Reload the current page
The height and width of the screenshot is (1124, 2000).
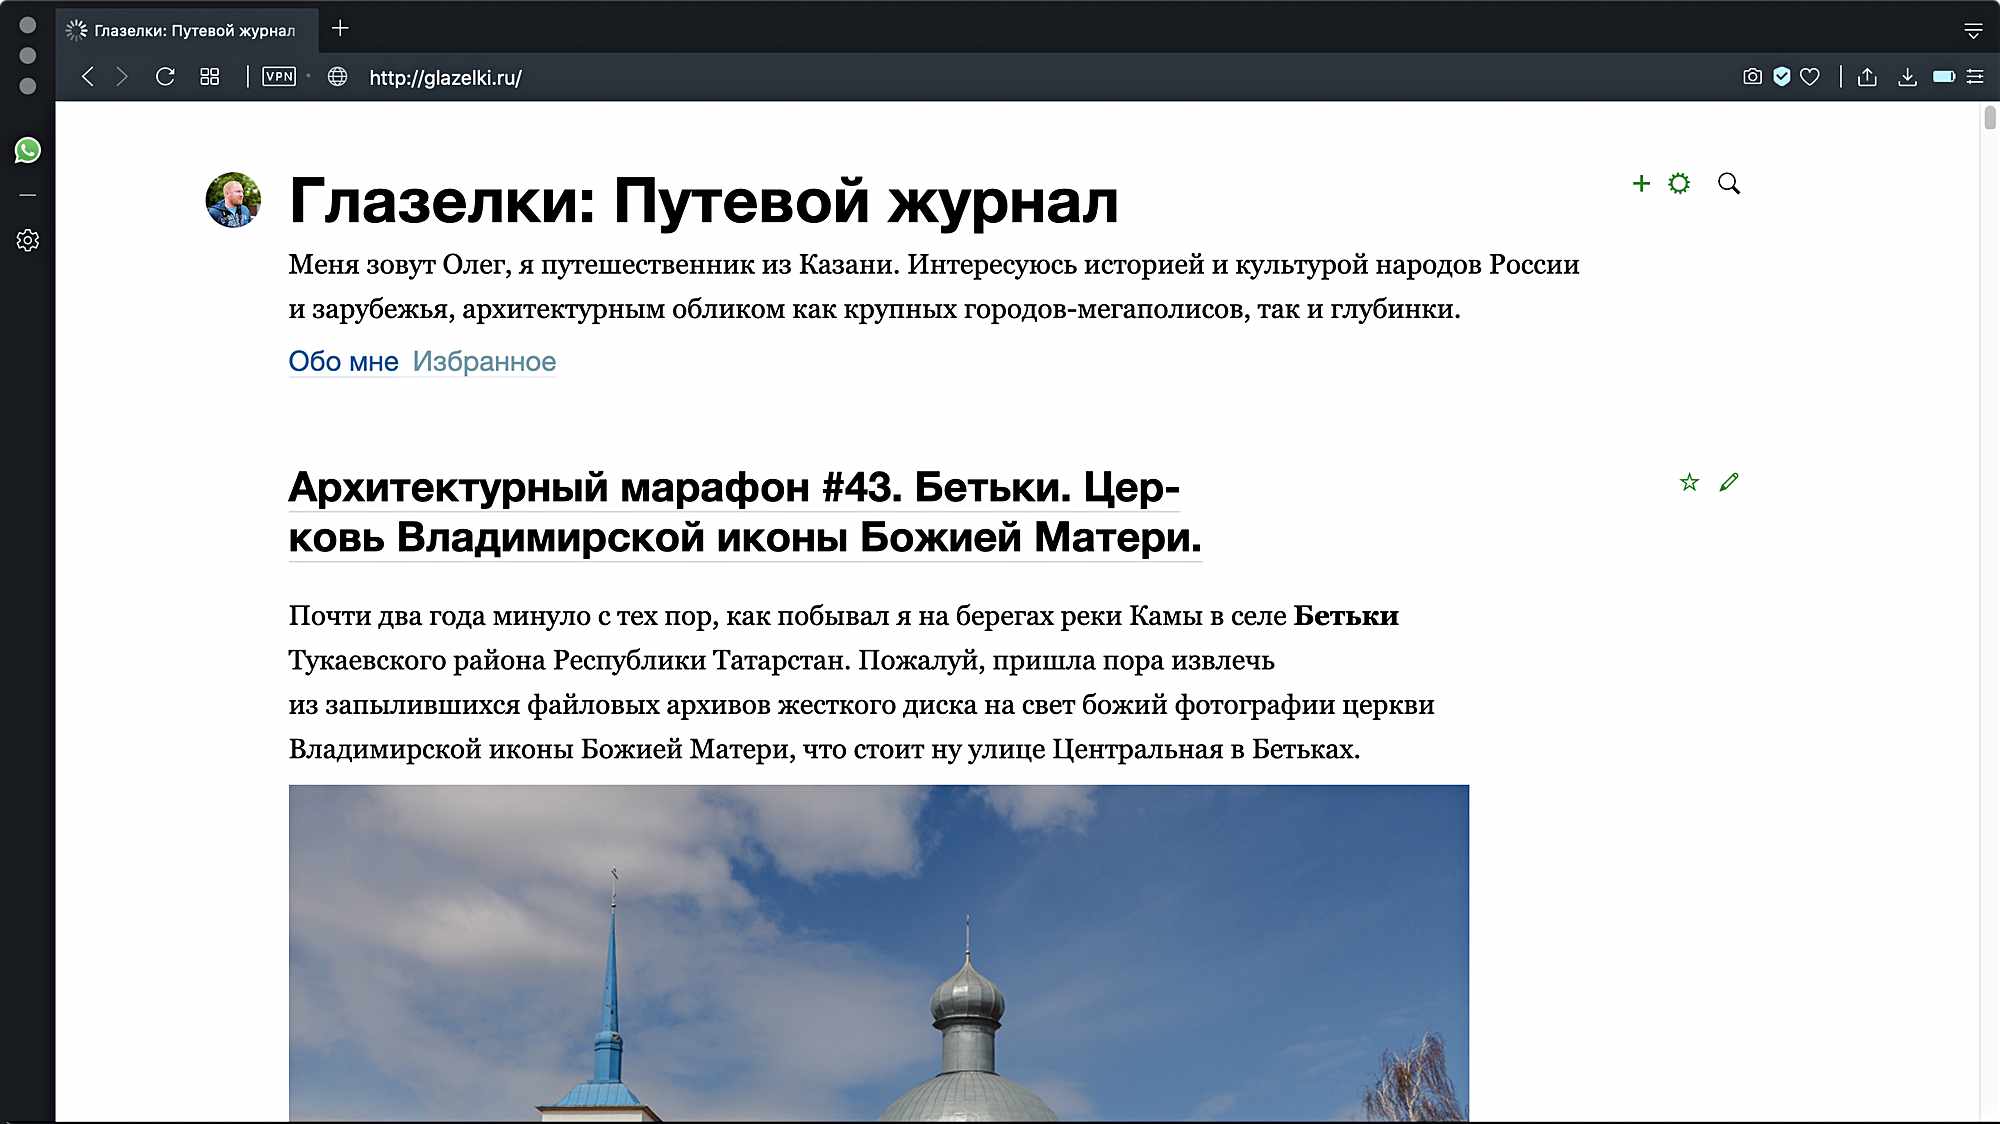pos(165,77)
